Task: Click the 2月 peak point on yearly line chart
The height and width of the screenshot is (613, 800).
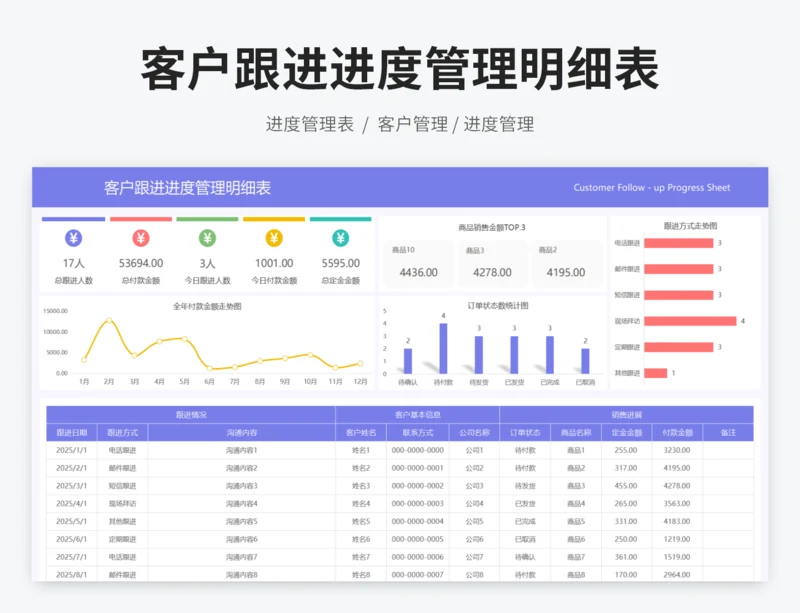Action: click(109, 321)
